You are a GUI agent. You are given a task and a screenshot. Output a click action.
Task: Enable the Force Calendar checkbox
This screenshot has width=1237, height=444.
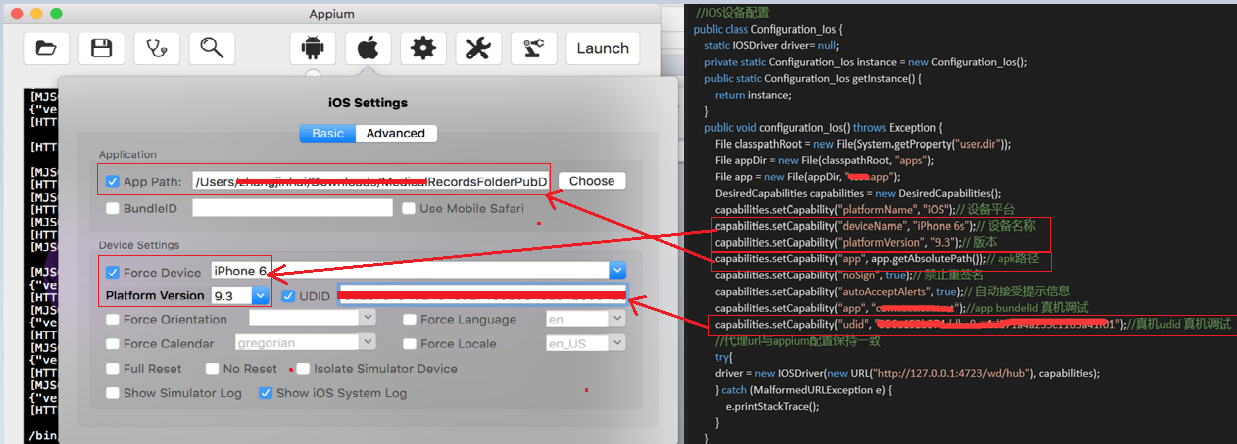pos(113,344)
